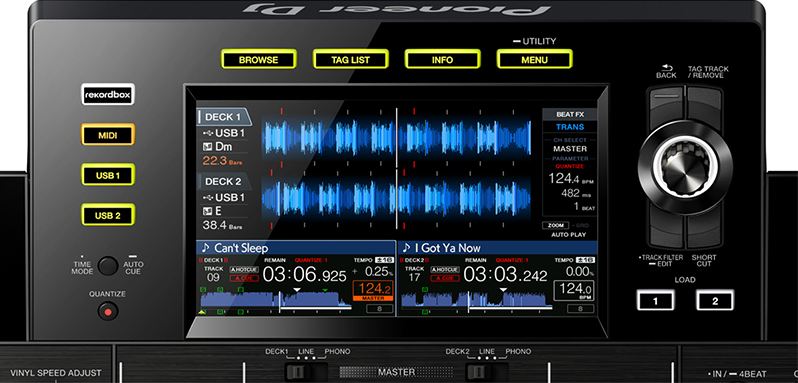Tap the yellow memory cue marker on deck 1
The height and width of the screenshot is (383, 798).
pos(202,312)
